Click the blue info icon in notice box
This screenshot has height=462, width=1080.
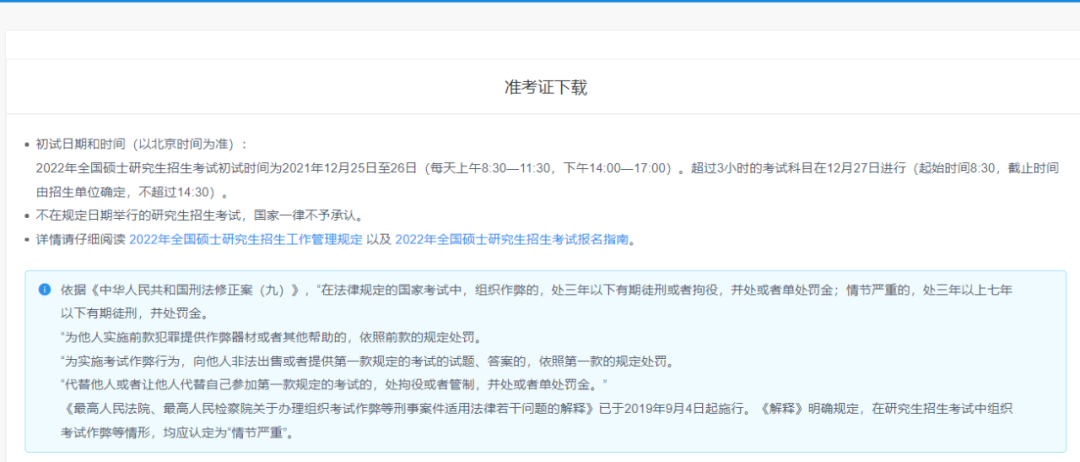[x=45, y=289]
